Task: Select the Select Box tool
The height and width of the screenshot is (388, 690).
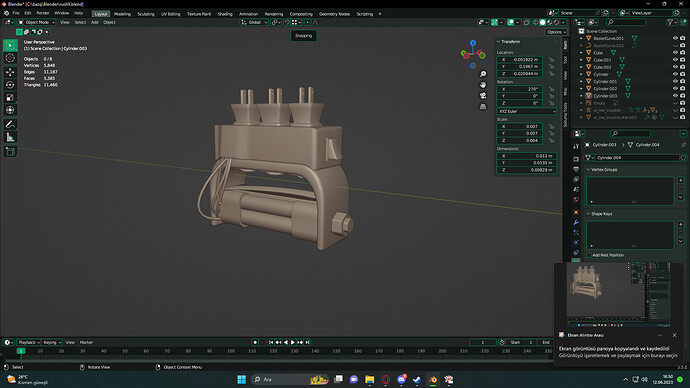Action: tap(10, 45)
